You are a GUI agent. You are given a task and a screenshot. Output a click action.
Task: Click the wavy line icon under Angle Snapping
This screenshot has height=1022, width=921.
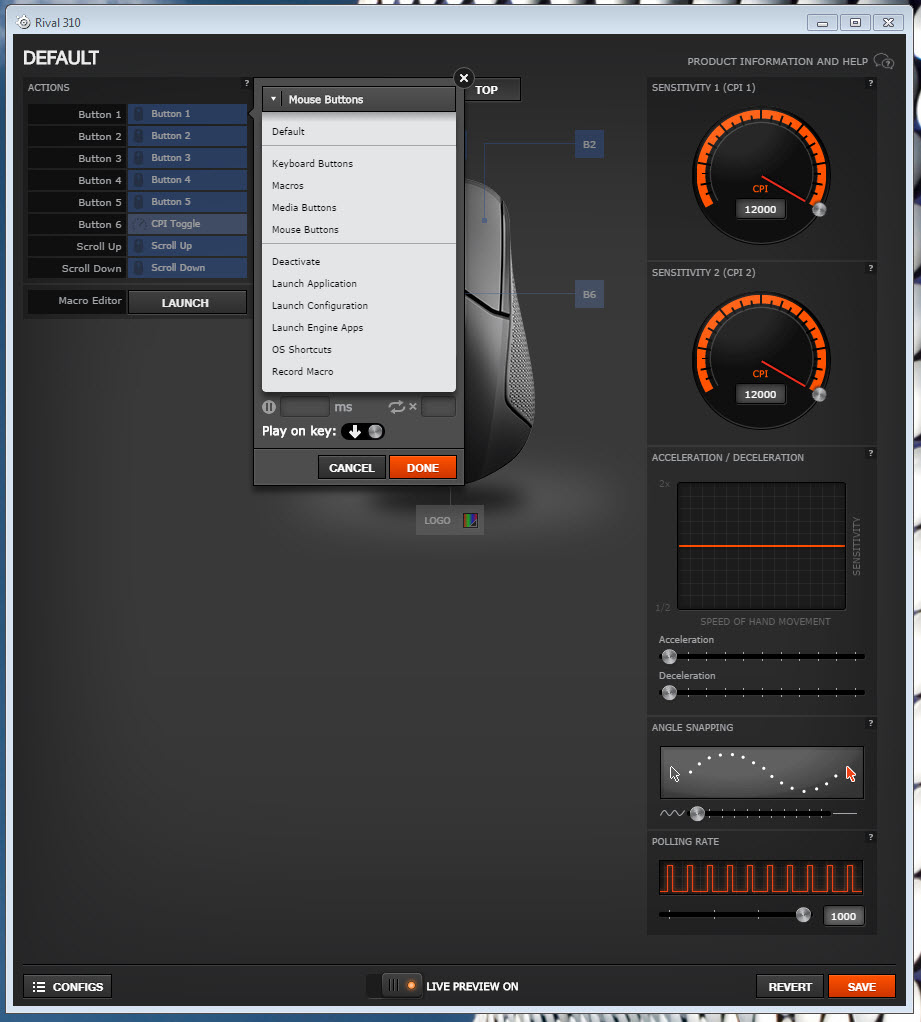click(672, 813)
